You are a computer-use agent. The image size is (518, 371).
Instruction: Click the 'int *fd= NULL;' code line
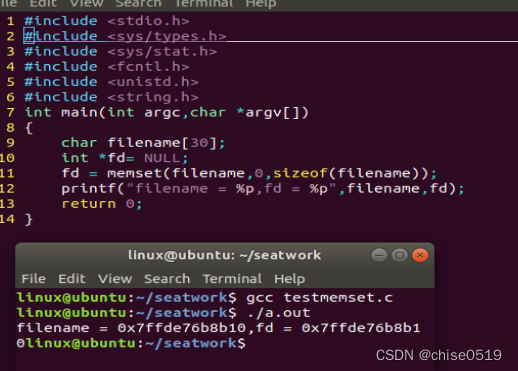click(x=125, y=158)
